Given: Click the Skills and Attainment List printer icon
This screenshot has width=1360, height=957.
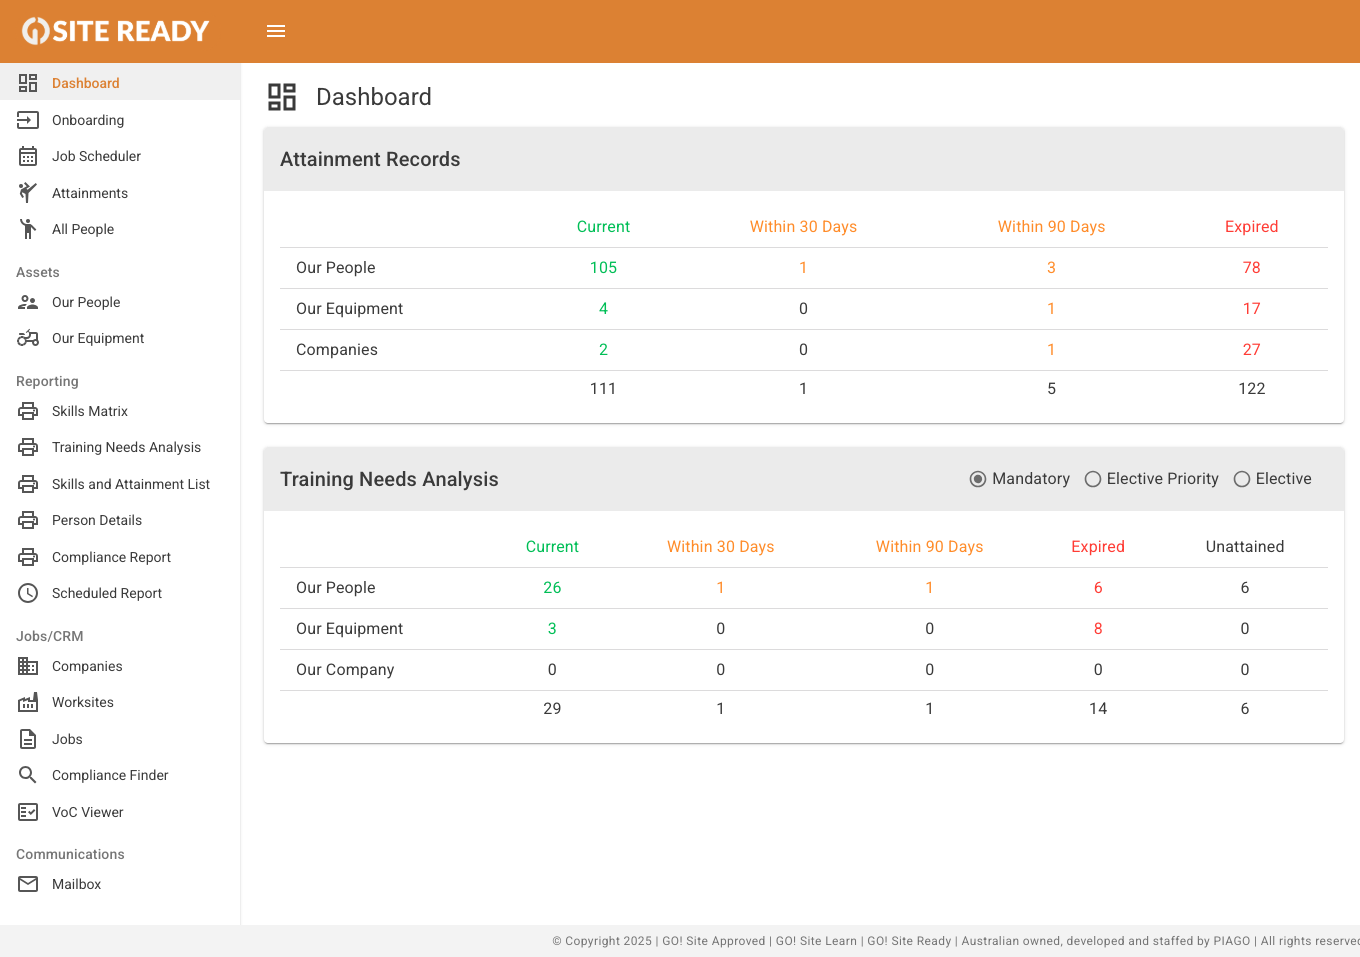Looking at the screenshot, I should coord(28,484).
